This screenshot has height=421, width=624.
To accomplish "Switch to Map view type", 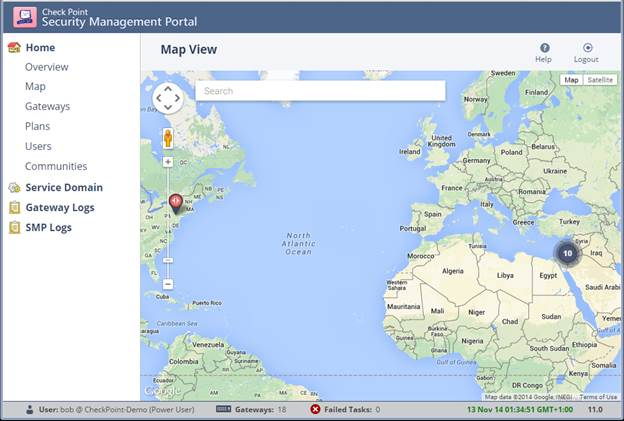I will point(571,80).
